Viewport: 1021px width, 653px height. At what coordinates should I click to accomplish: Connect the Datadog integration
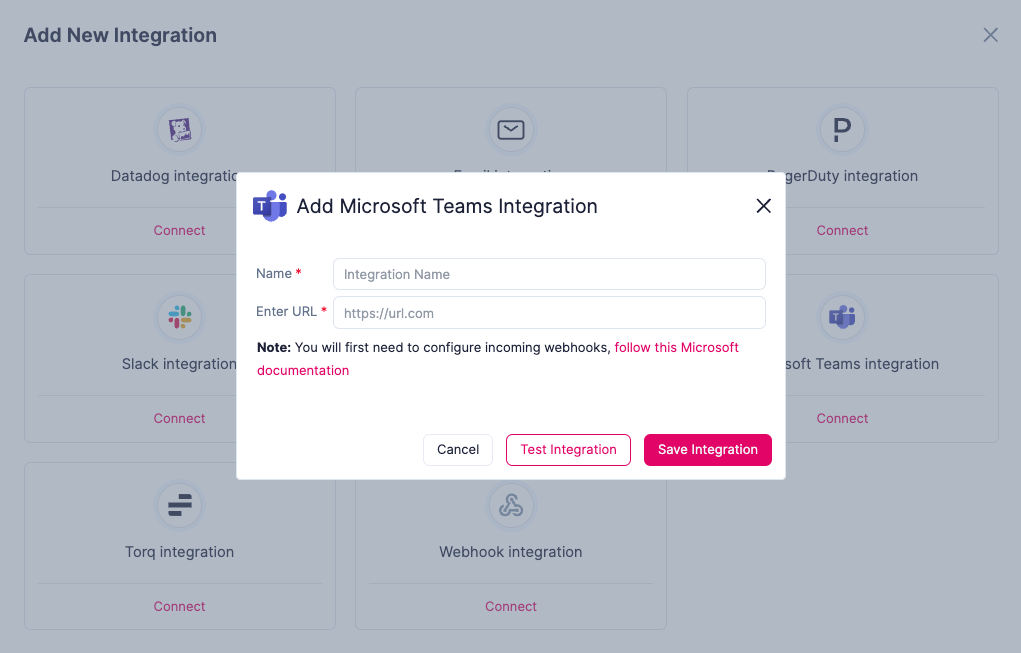pos(180,230)
